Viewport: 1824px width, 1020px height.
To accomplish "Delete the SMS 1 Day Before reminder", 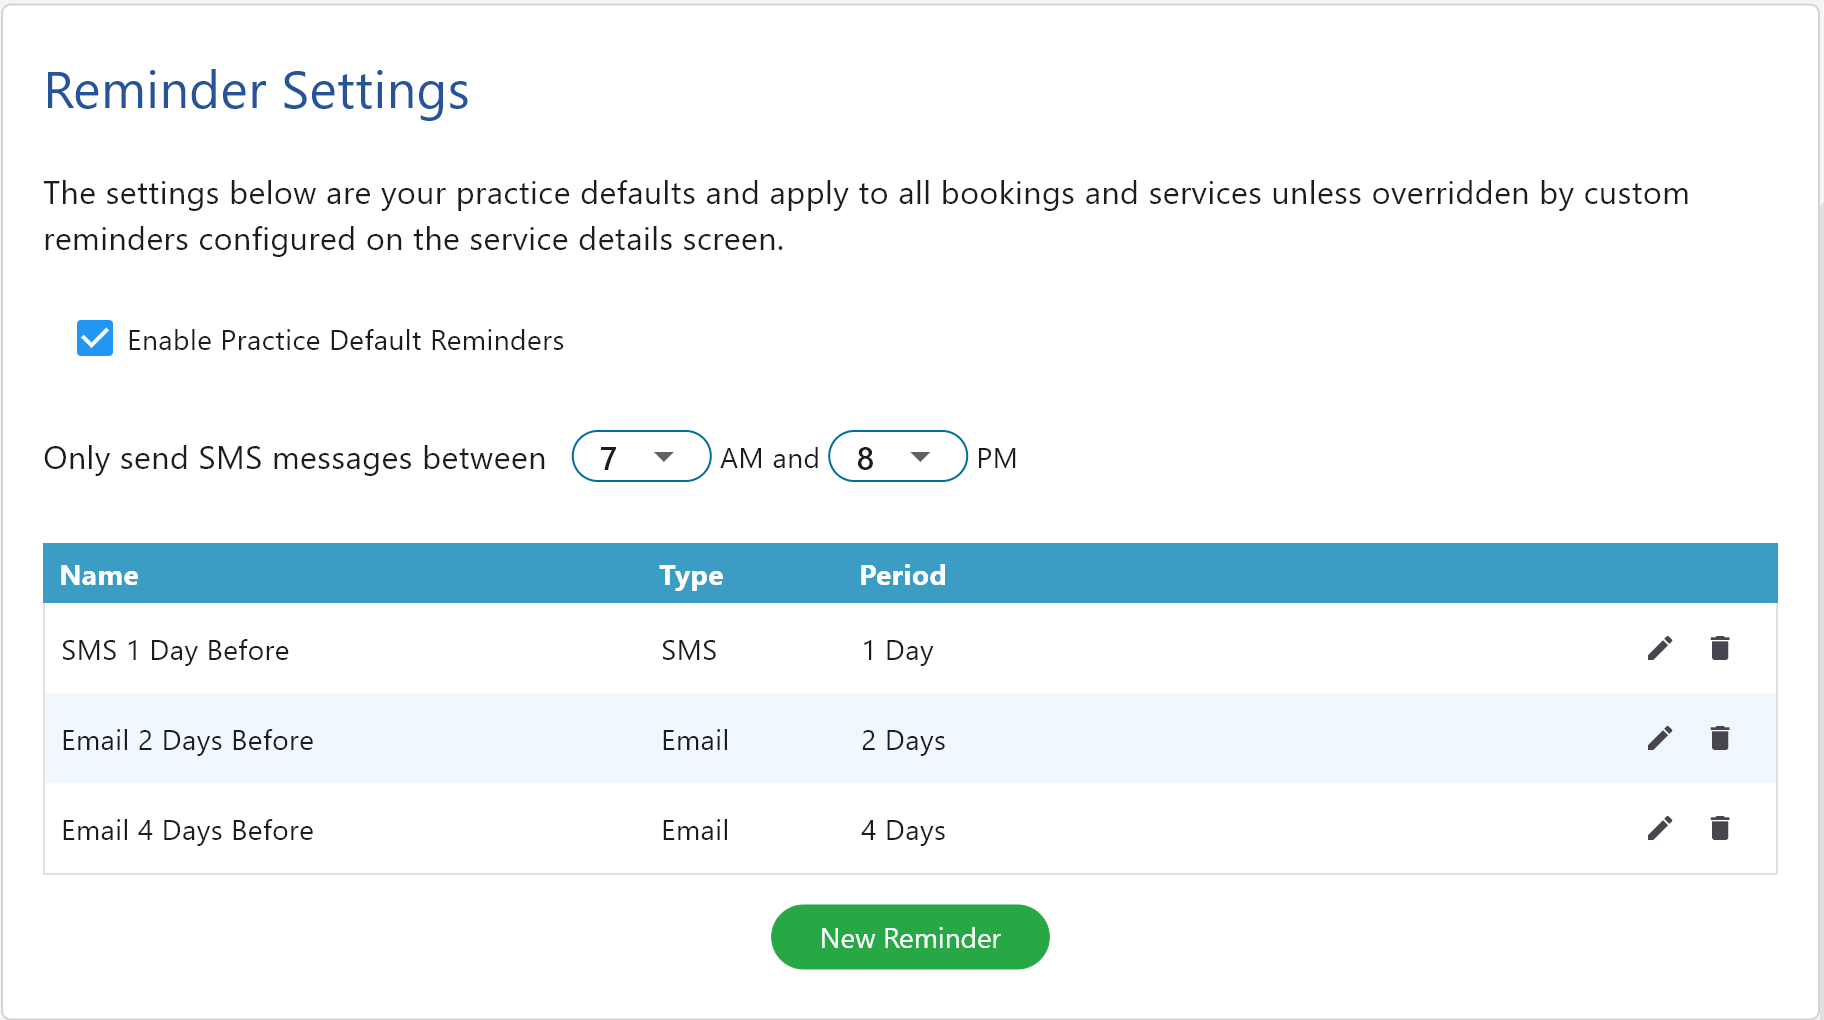I will 1720,648.
